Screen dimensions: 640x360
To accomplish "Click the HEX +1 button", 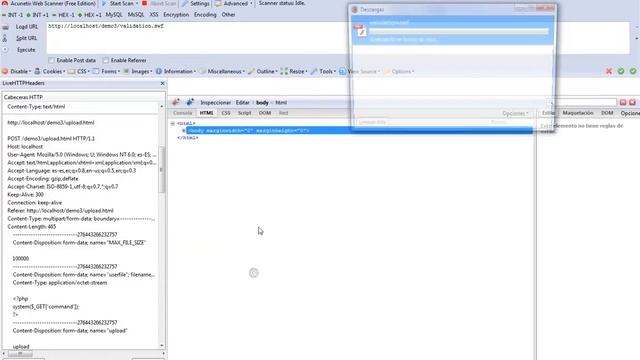I will point(89,15).
